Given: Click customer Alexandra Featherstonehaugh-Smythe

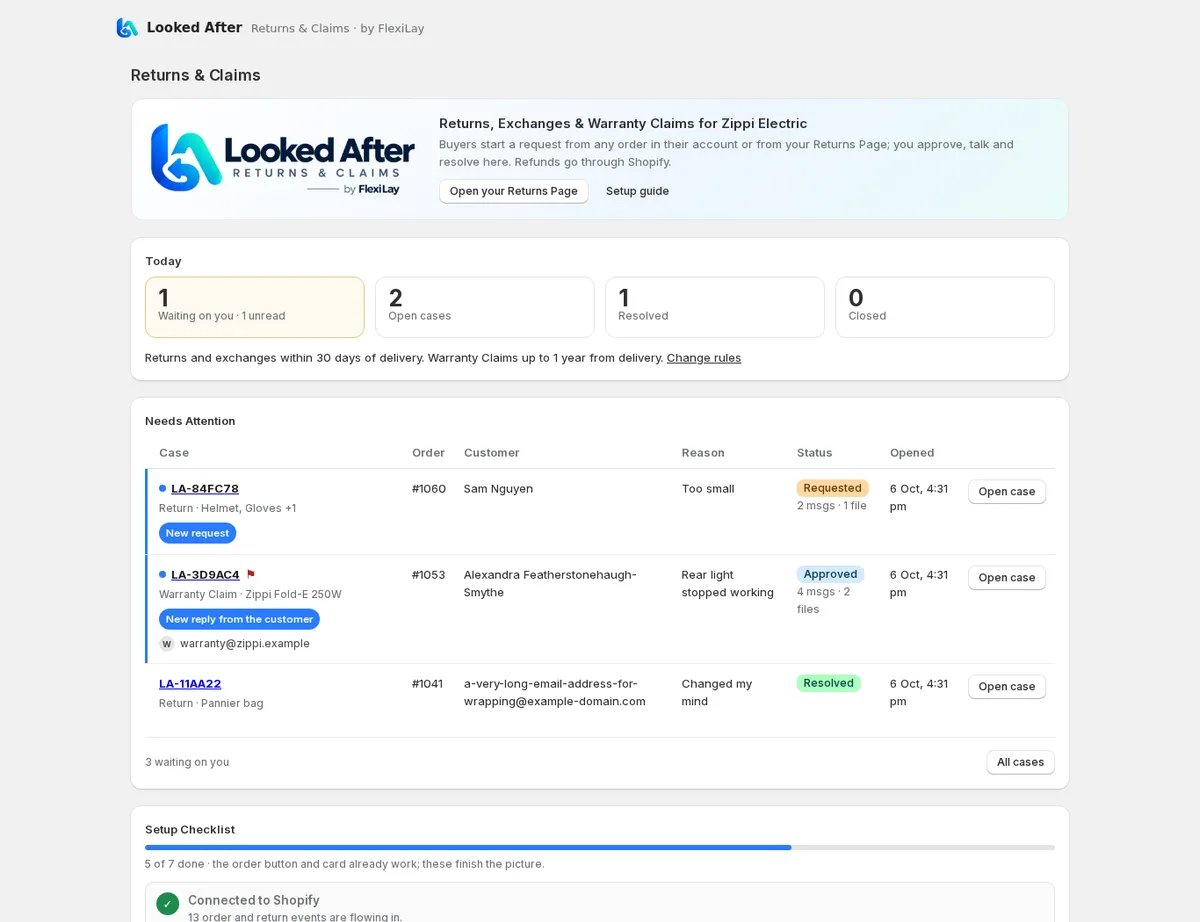Looking at the screenshot, I should (550, 583).
